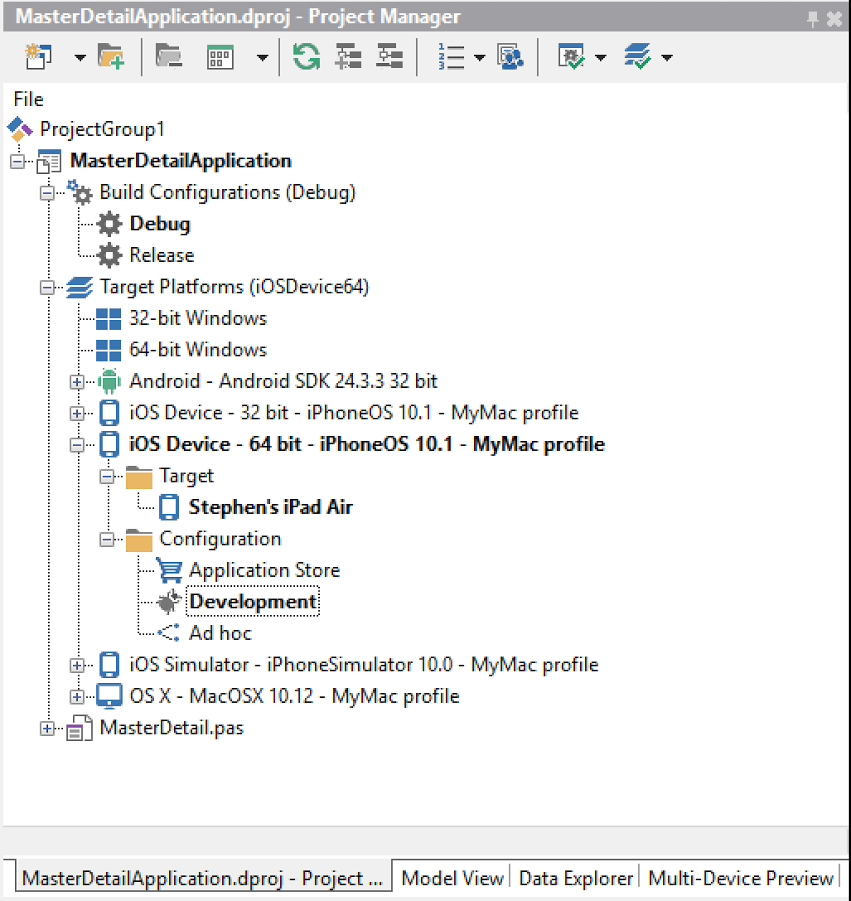Switch to the Multi-Device Preview tab
Screen dimensions: 851x901
click(x=740, y=878)
